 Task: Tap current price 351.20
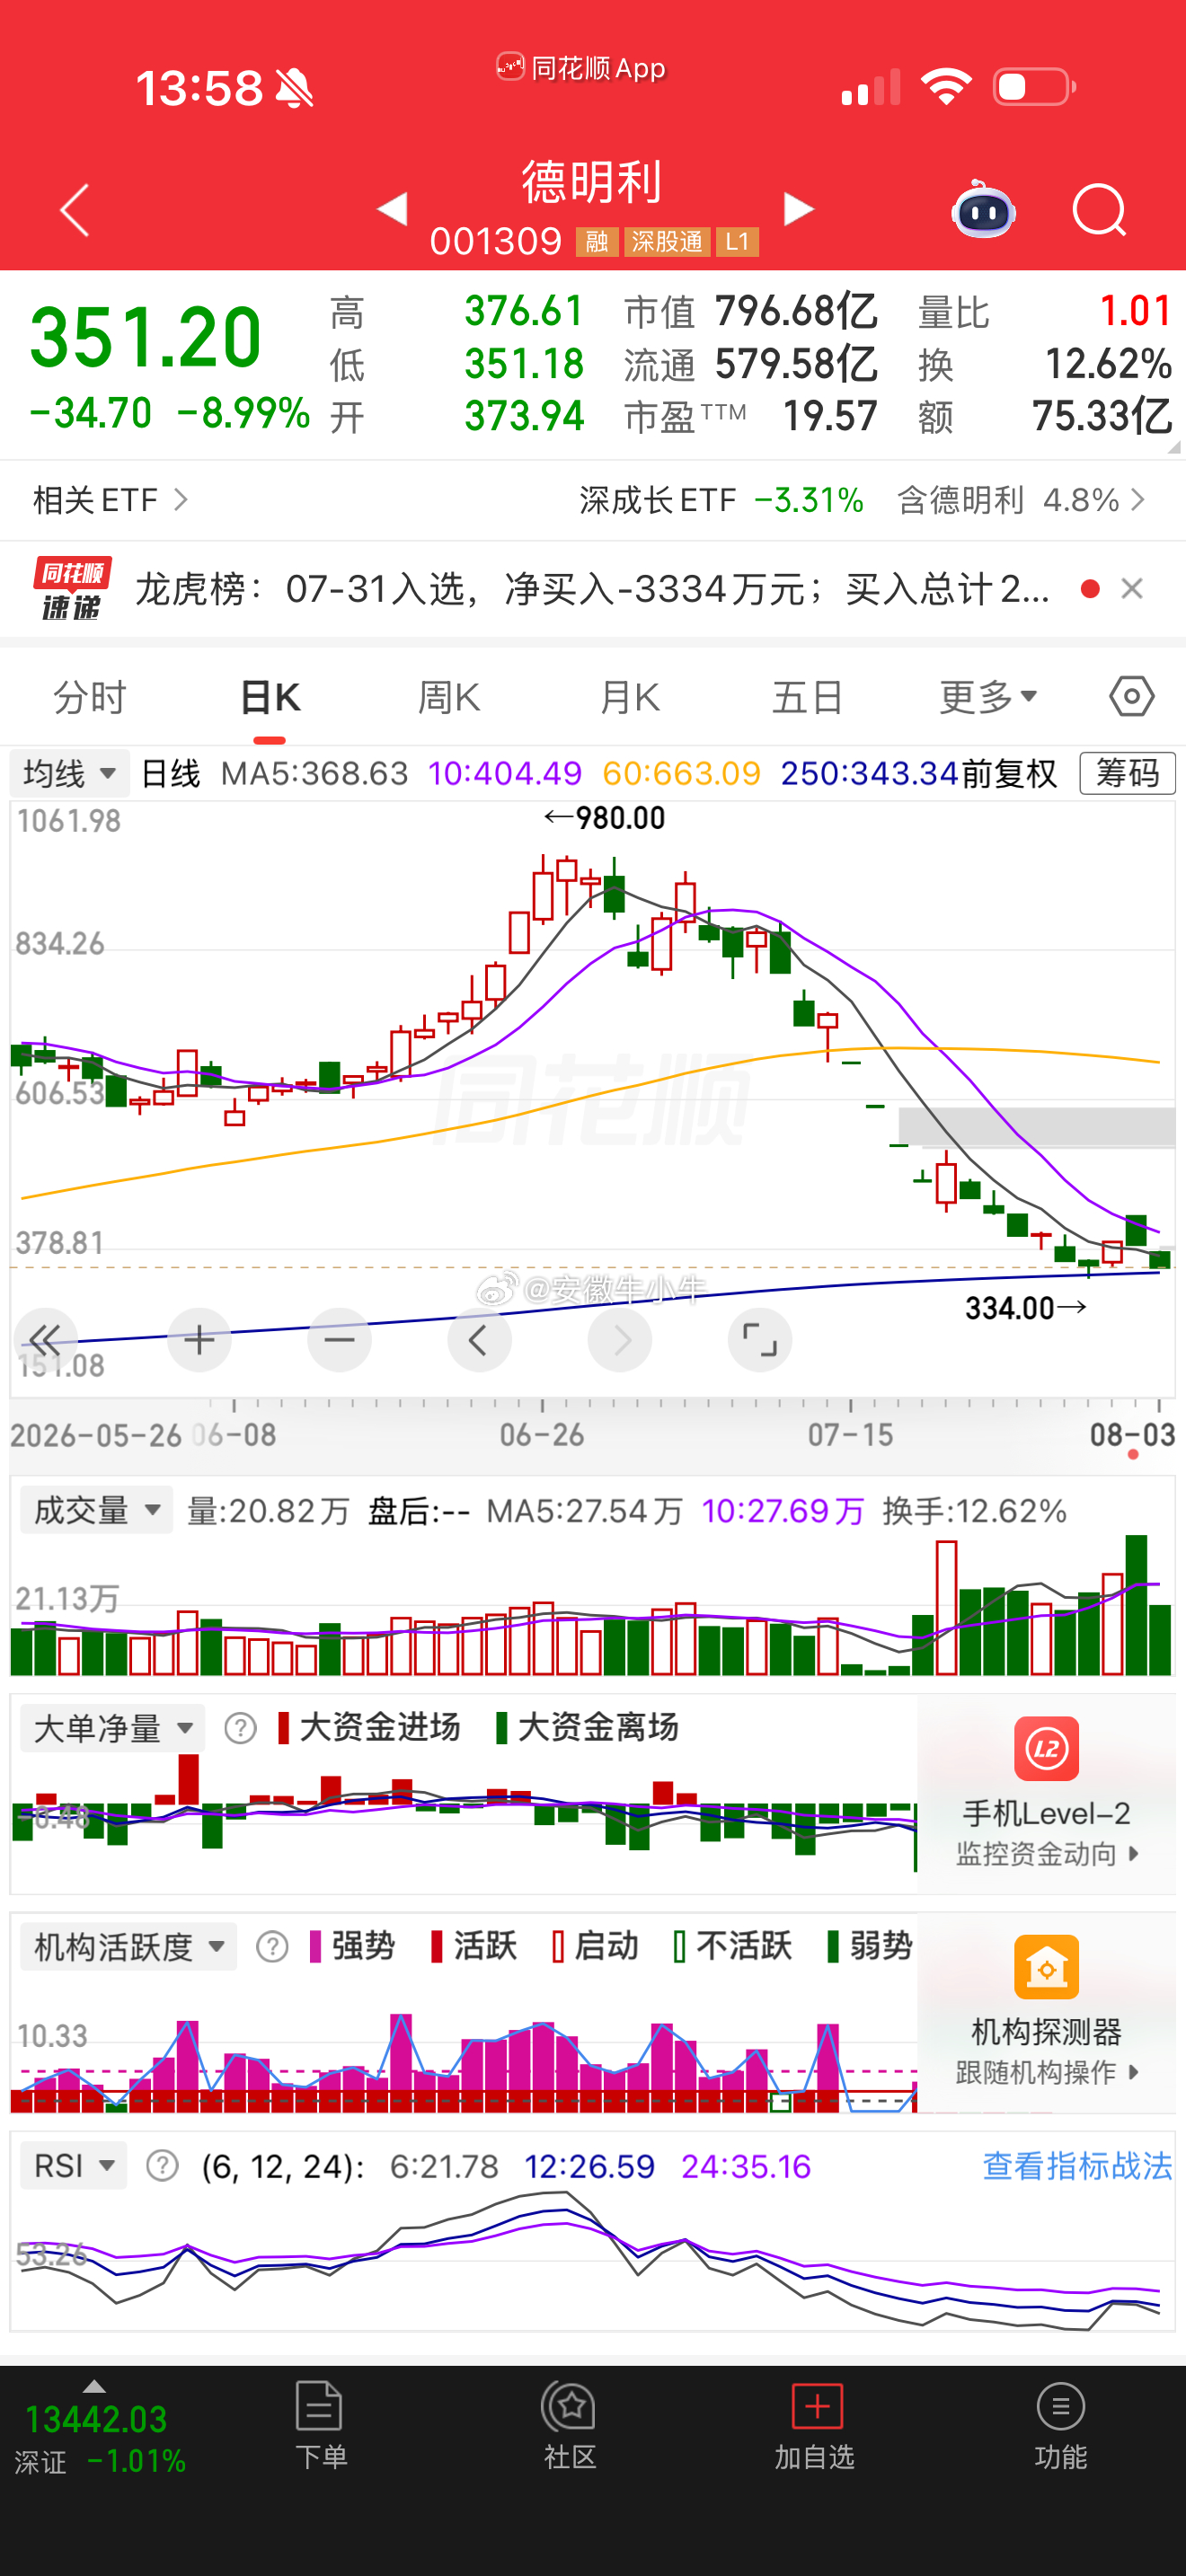tap(146, 336)
